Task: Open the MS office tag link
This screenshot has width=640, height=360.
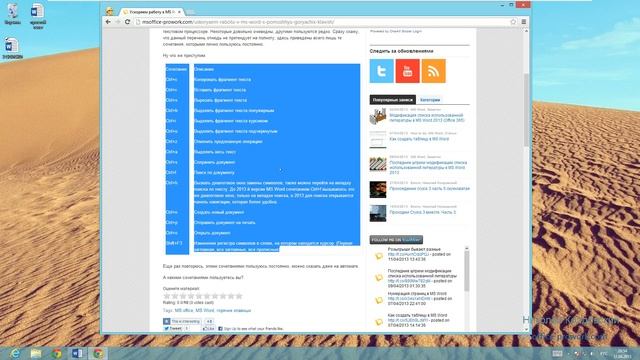Action: tap(184, 311)
